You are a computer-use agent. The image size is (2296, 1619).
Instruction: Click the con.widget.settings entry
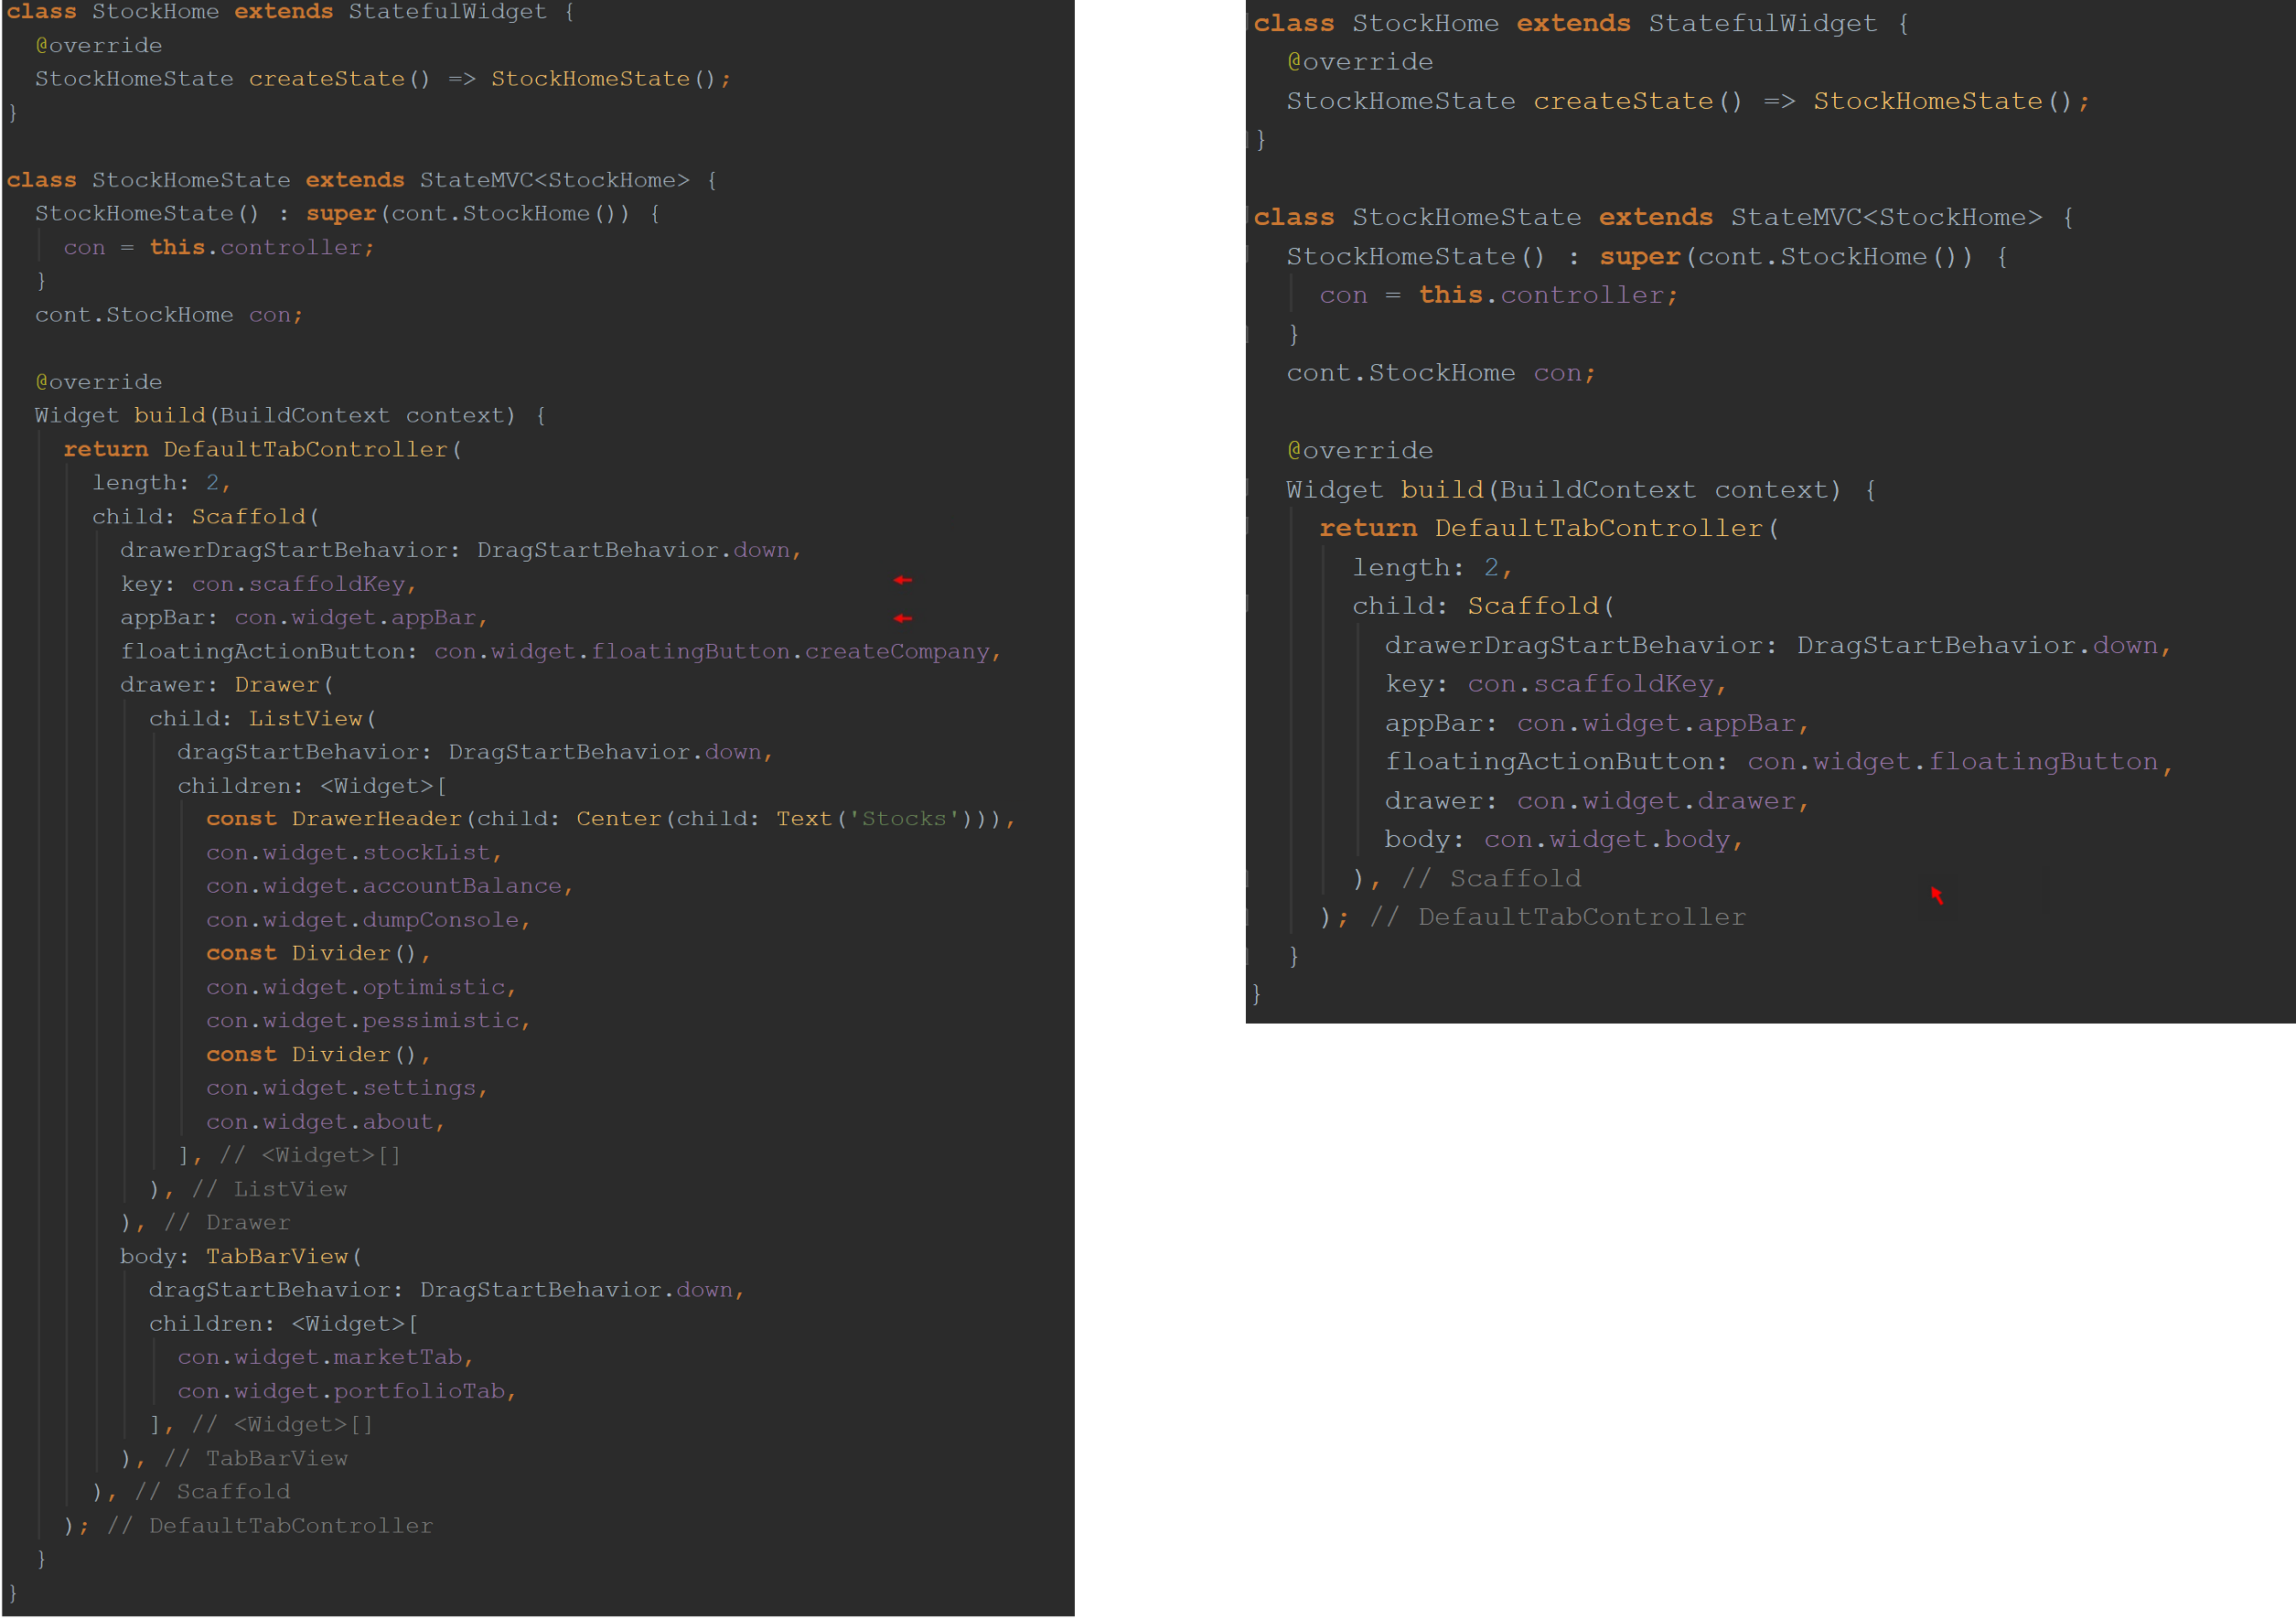[x=345, y=1088]
